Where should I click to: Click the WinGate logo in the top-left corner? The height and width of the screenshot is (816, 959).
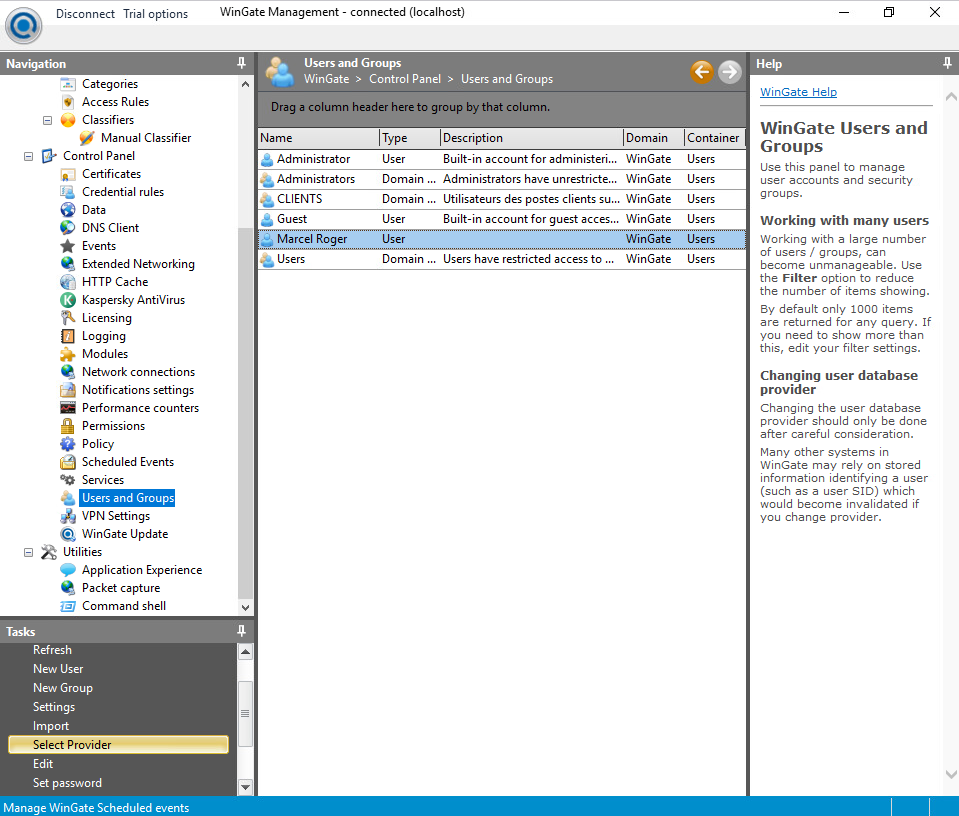coord(23,24)
